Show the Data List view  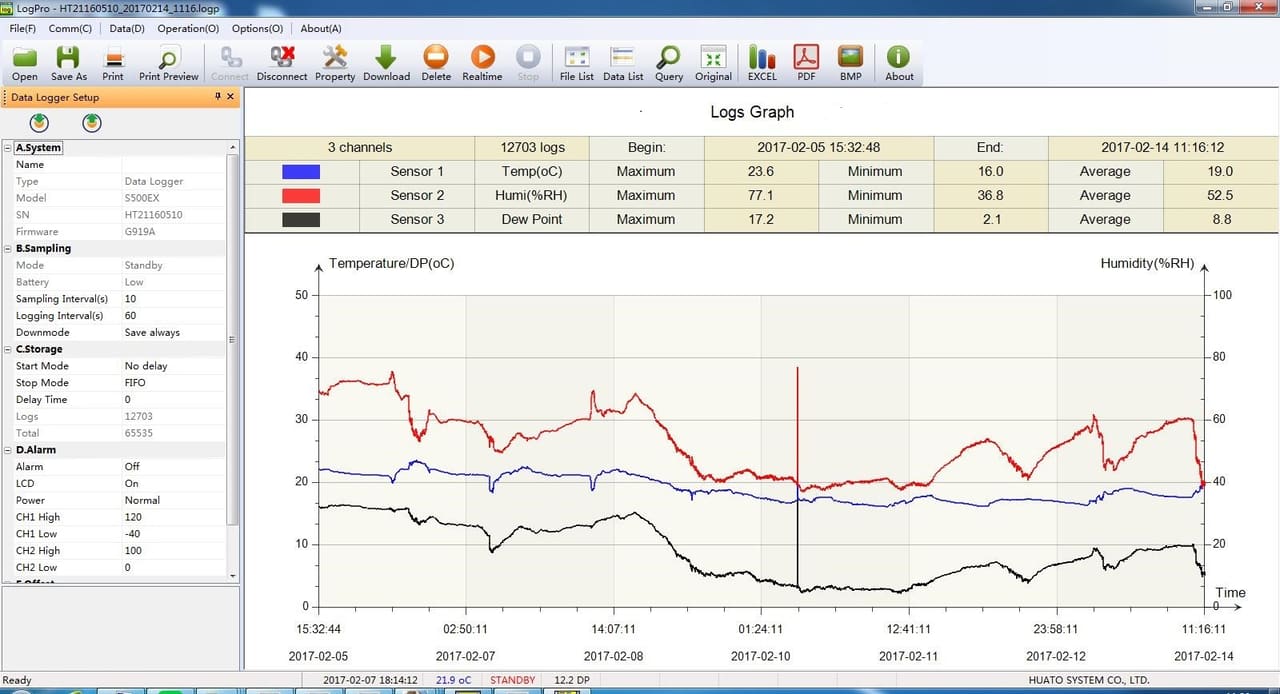[623, 63]
